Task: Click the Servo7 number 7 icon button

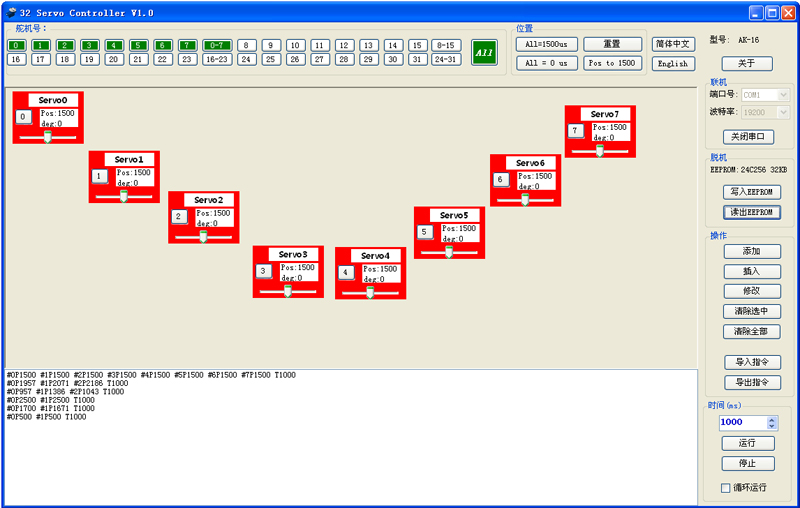Action: [575, 131]
